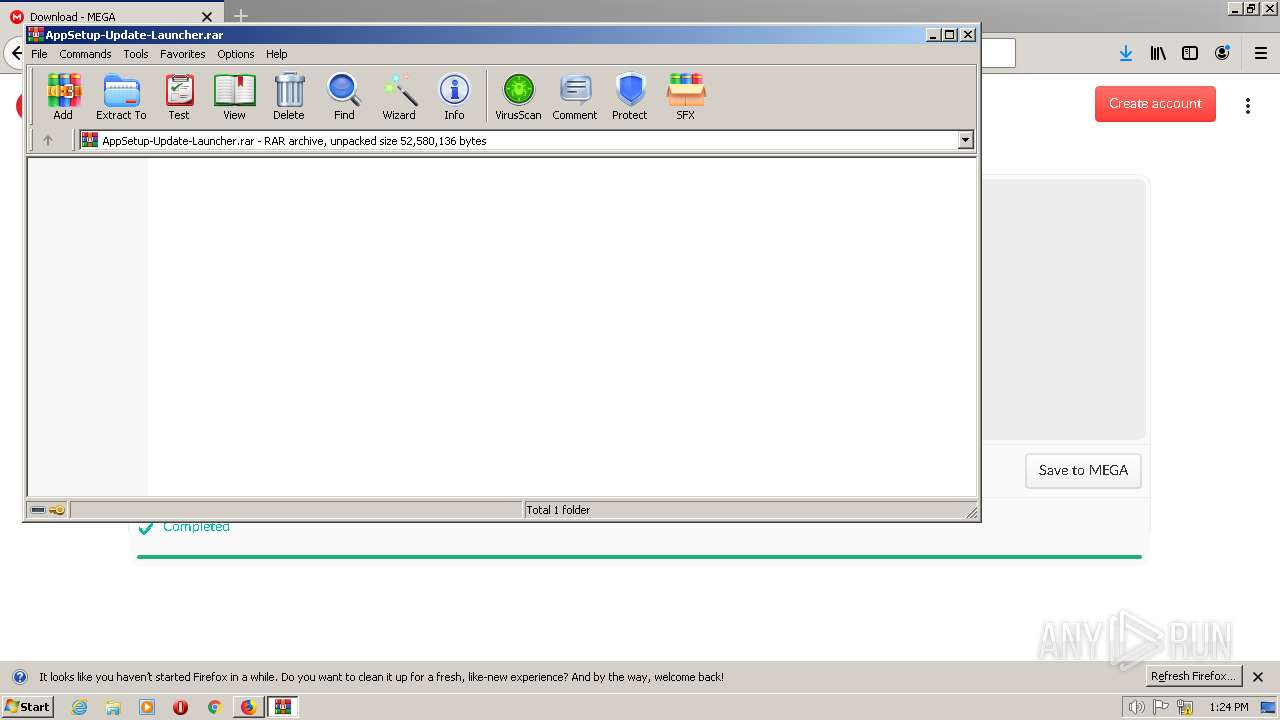Click the Action Center flag tray icon

(x=1161, y=707)
